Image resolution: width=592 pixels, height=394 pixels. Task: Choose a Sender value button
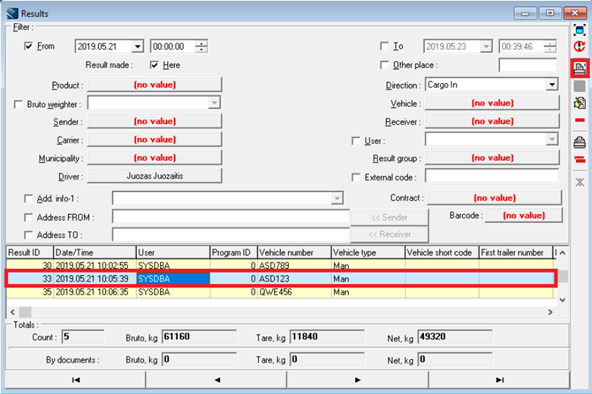pyautogui.click(x=154, y=121)
